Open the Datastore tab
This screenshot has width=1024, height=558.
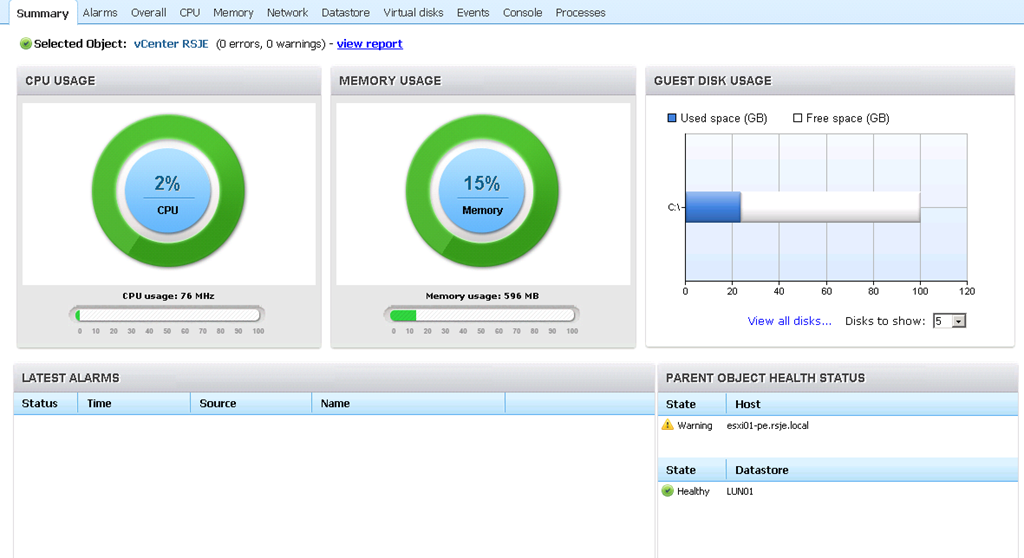[345, 13]
